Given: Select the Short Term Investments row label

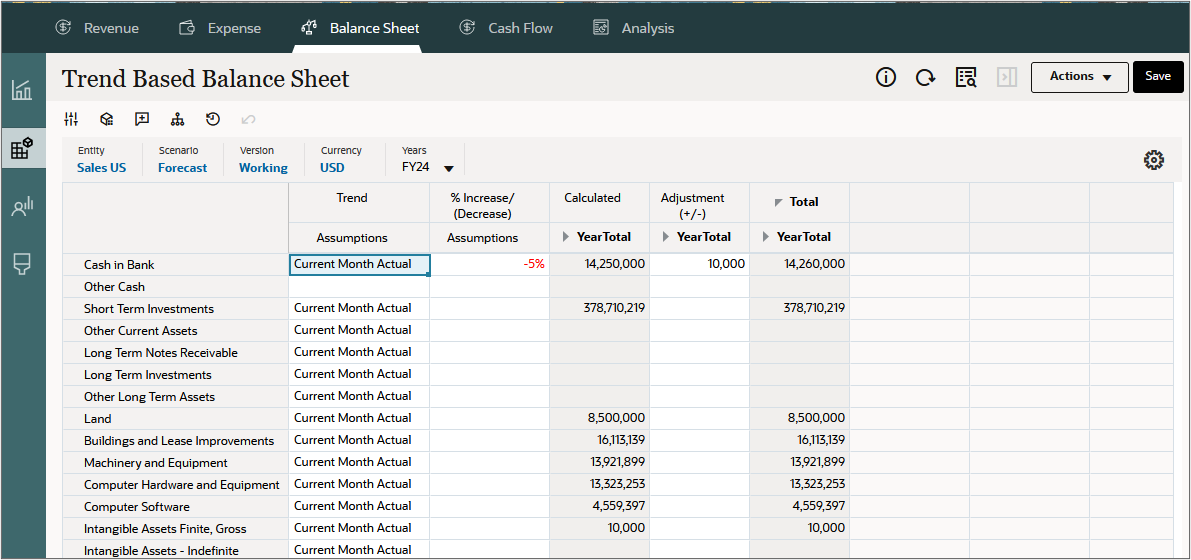Looking at the screenshot, I should pyautogui.click(x=149, y=309).
